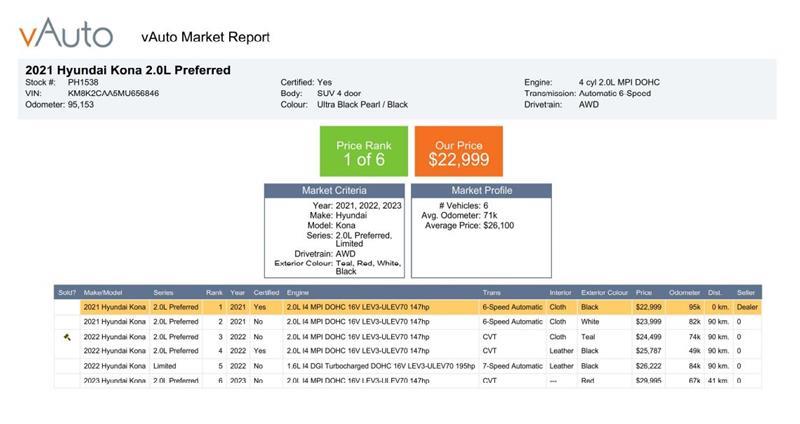The height and width of the screenshot is (424, 800).
Task: Sort by the Price column header
Action: click(644, 293)
